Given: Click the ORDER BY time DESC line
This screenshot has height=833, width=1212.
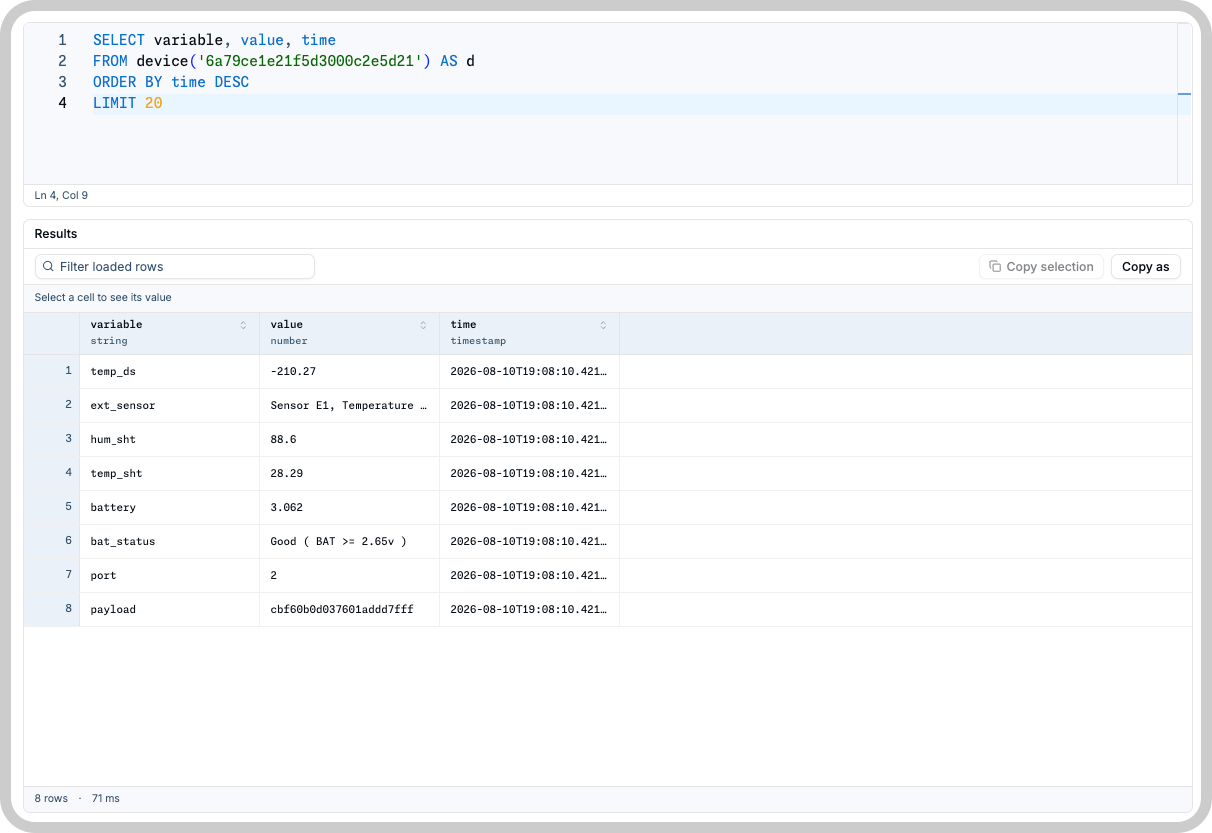Looking at the screenshot, I should 171,83.
